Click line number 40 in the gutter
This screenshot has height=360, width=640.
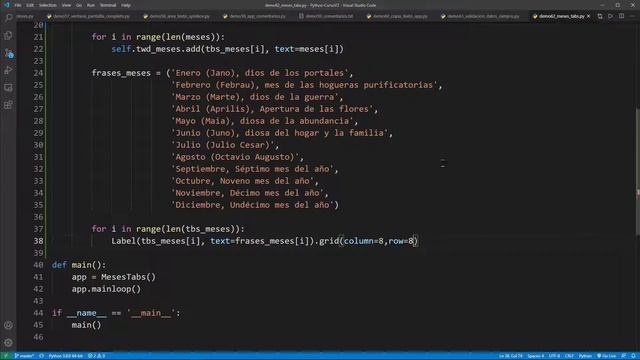tap(38, 265)
